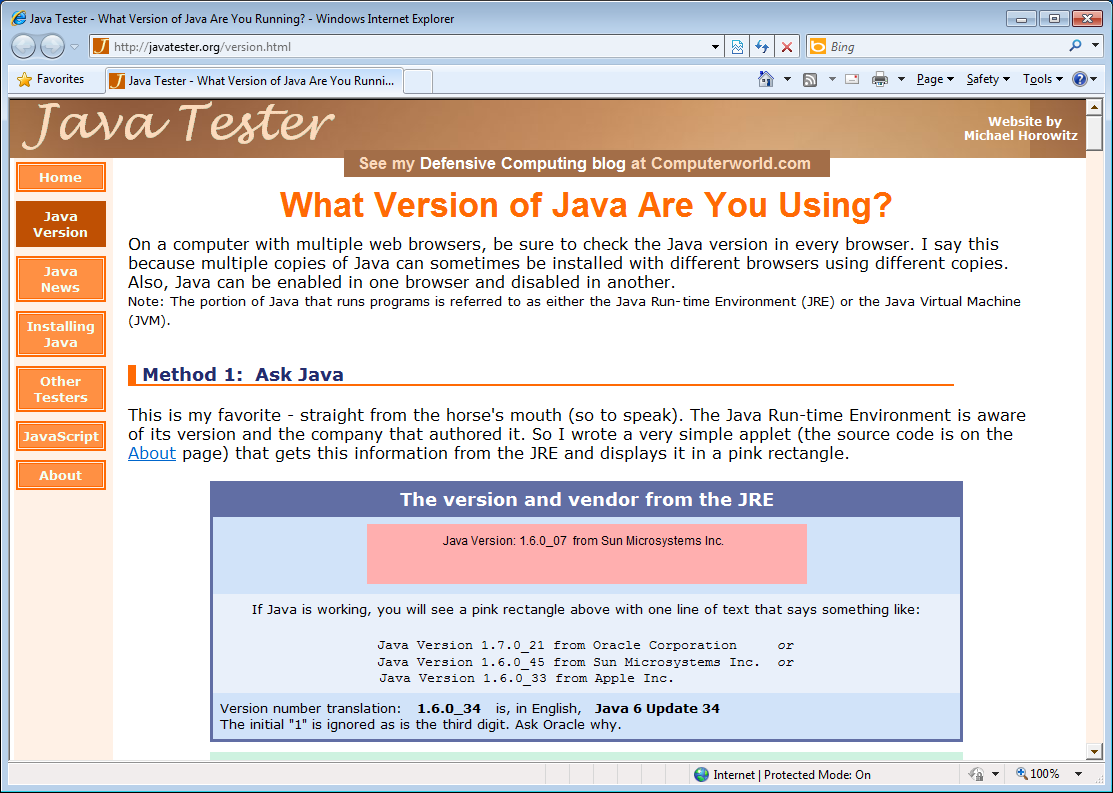Click the "Method 1: Ask Java" heading
The image size is (1113, 793).
pyautogui.click(x=243, y=374)
